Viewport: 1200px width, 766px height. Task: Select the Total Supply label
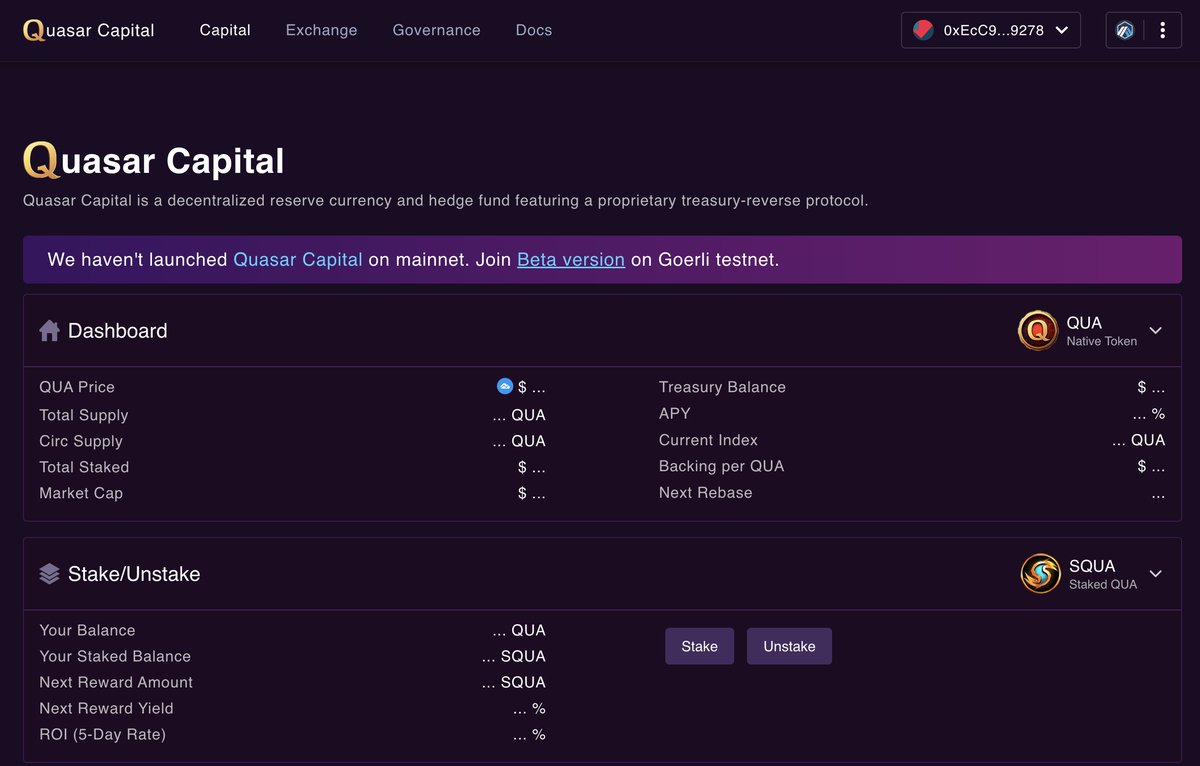(x=84, y=415)
